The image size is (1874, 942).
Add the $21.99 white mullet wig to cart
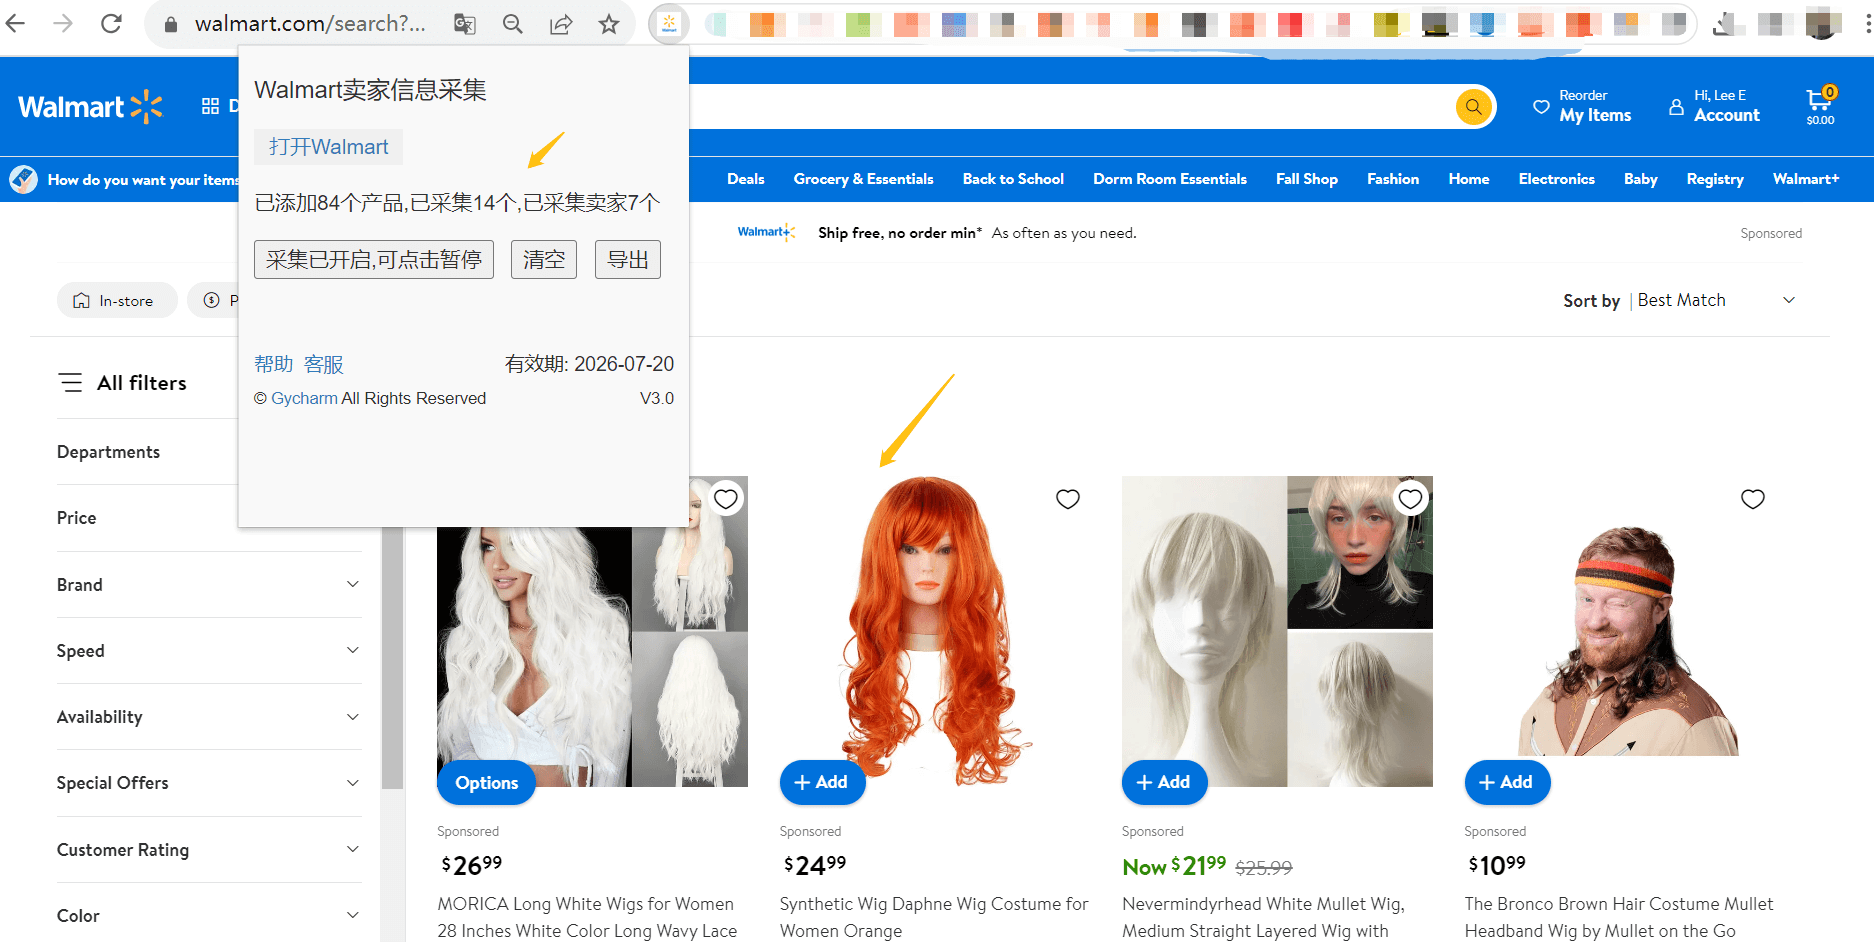tap(1164, 782)
